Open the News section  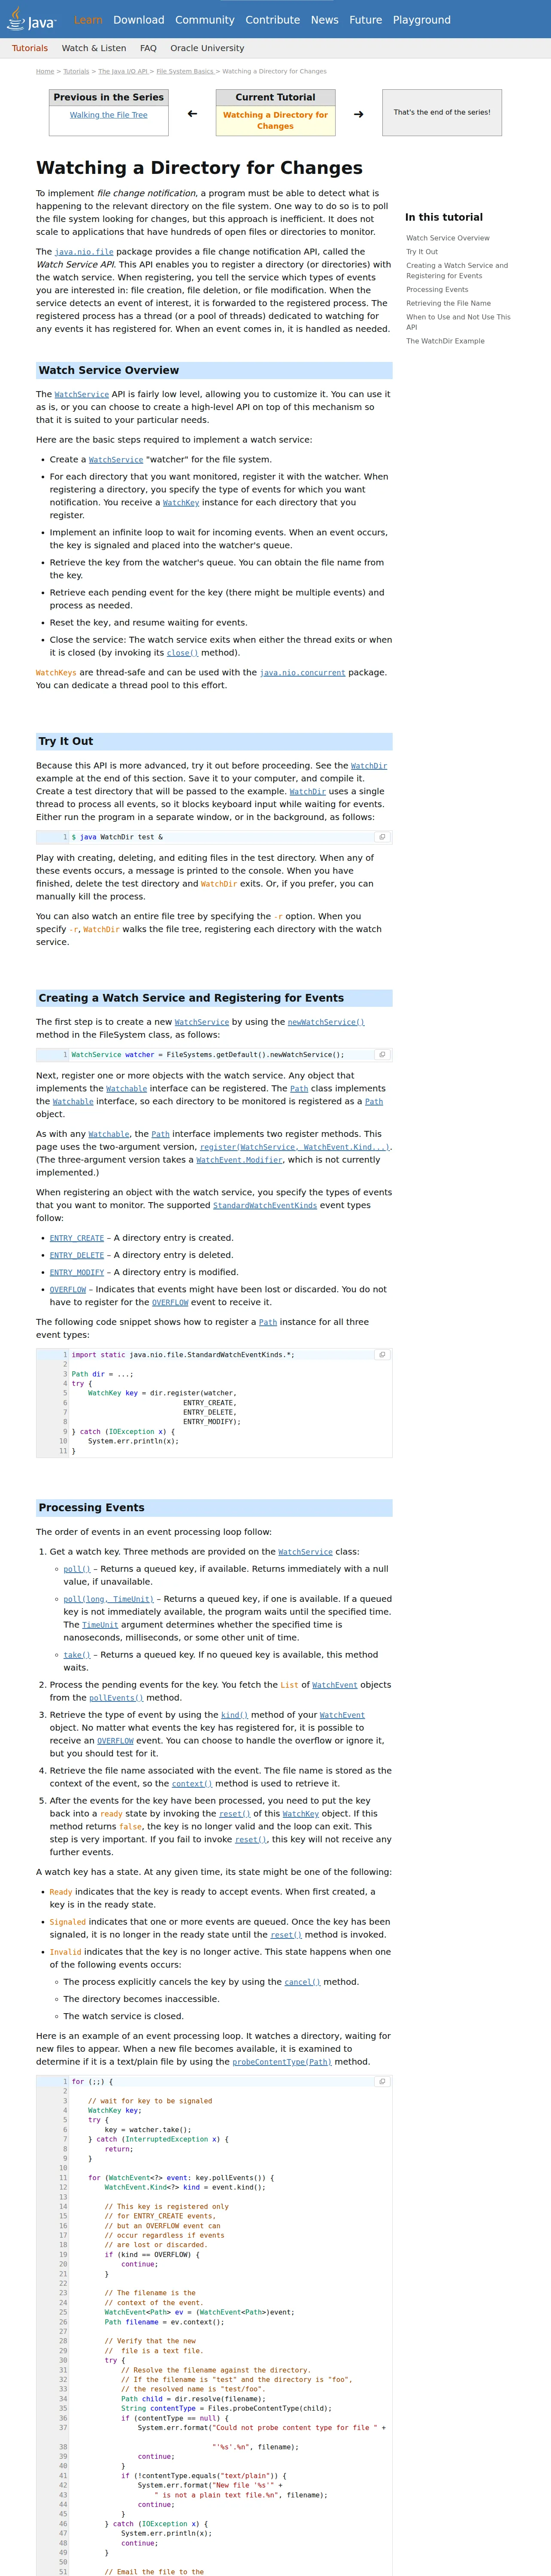point(325,20)
